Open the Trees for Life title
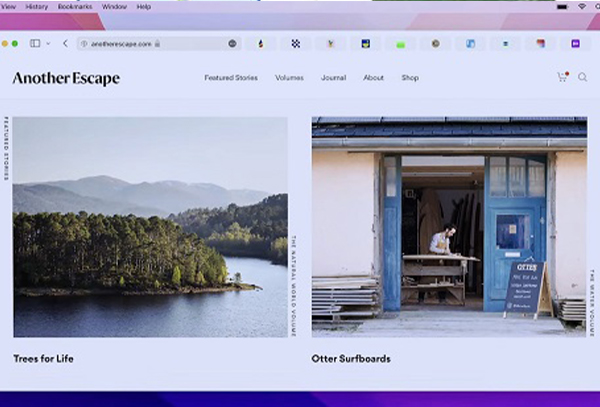This screenshot has width=600, height=407. [43, 358]
